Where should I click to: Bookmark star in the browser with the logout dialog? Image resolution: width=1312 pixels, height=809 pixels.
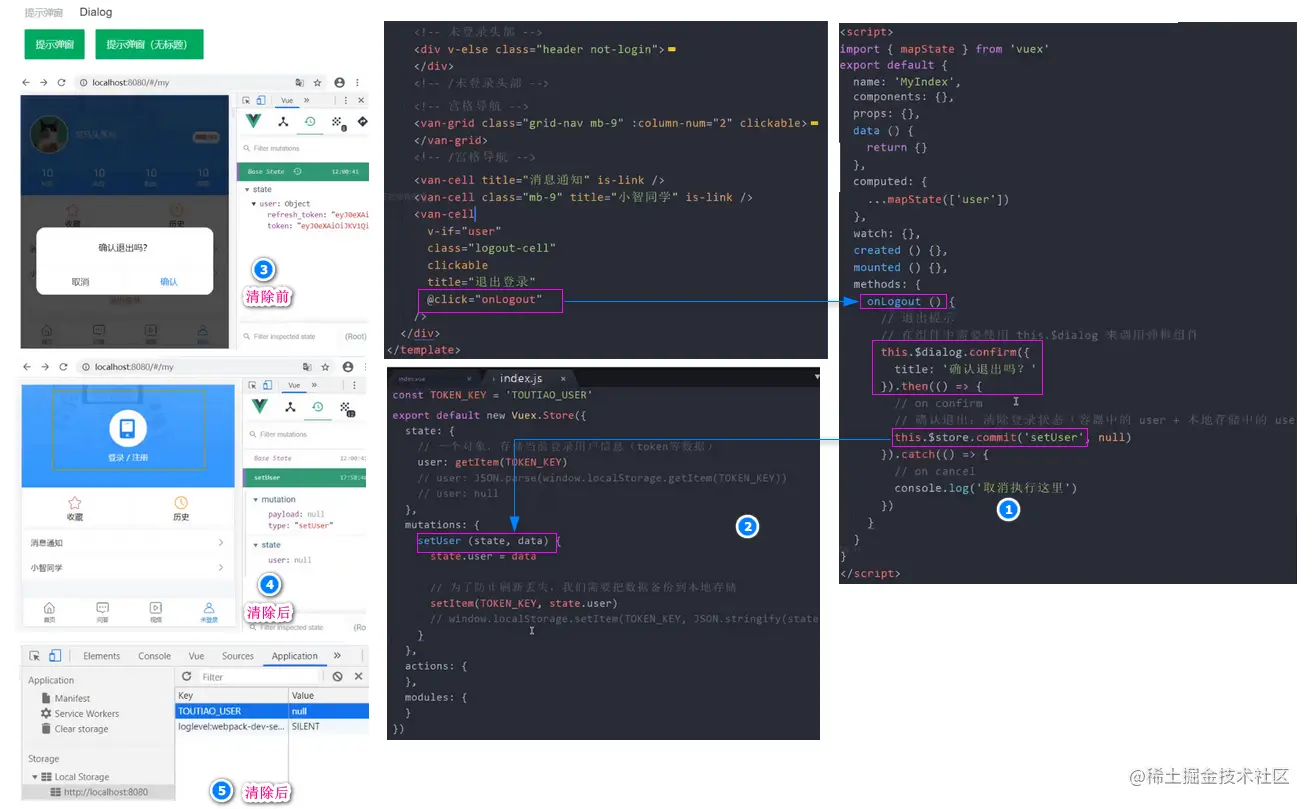pos(318,83)
